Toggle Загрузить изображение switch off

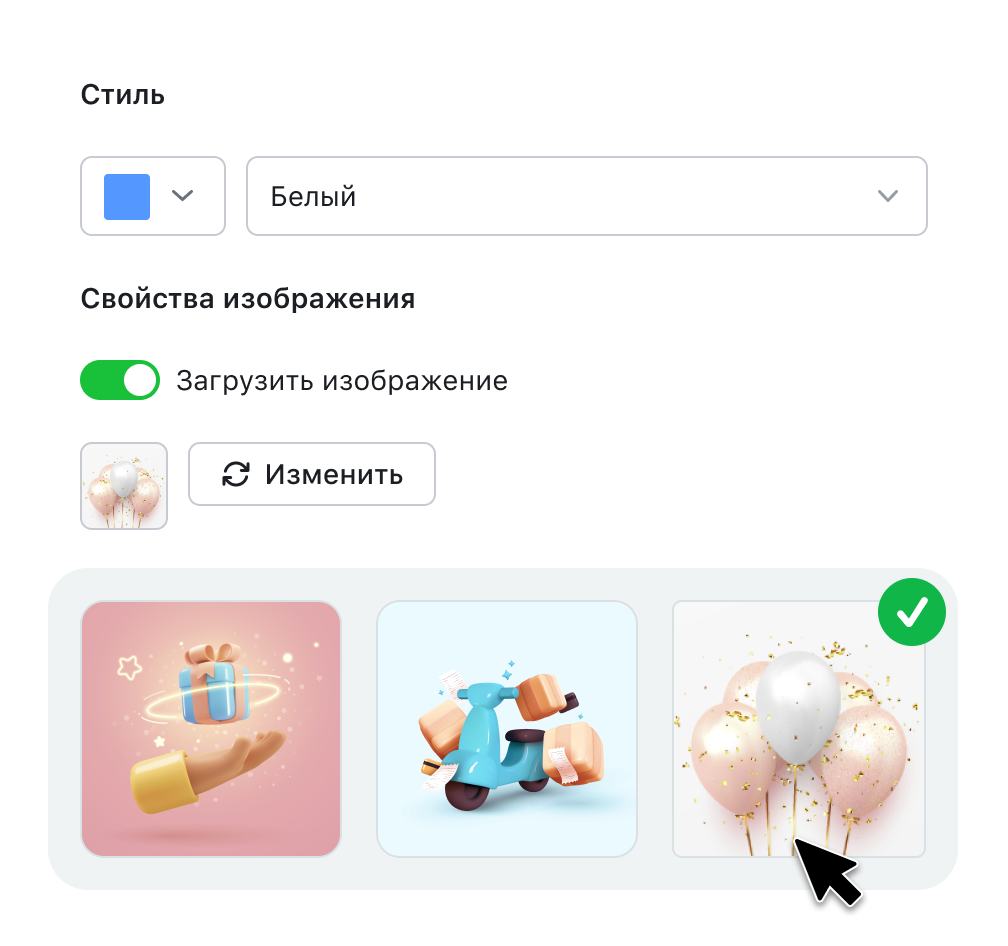click(x=120, y=380)
